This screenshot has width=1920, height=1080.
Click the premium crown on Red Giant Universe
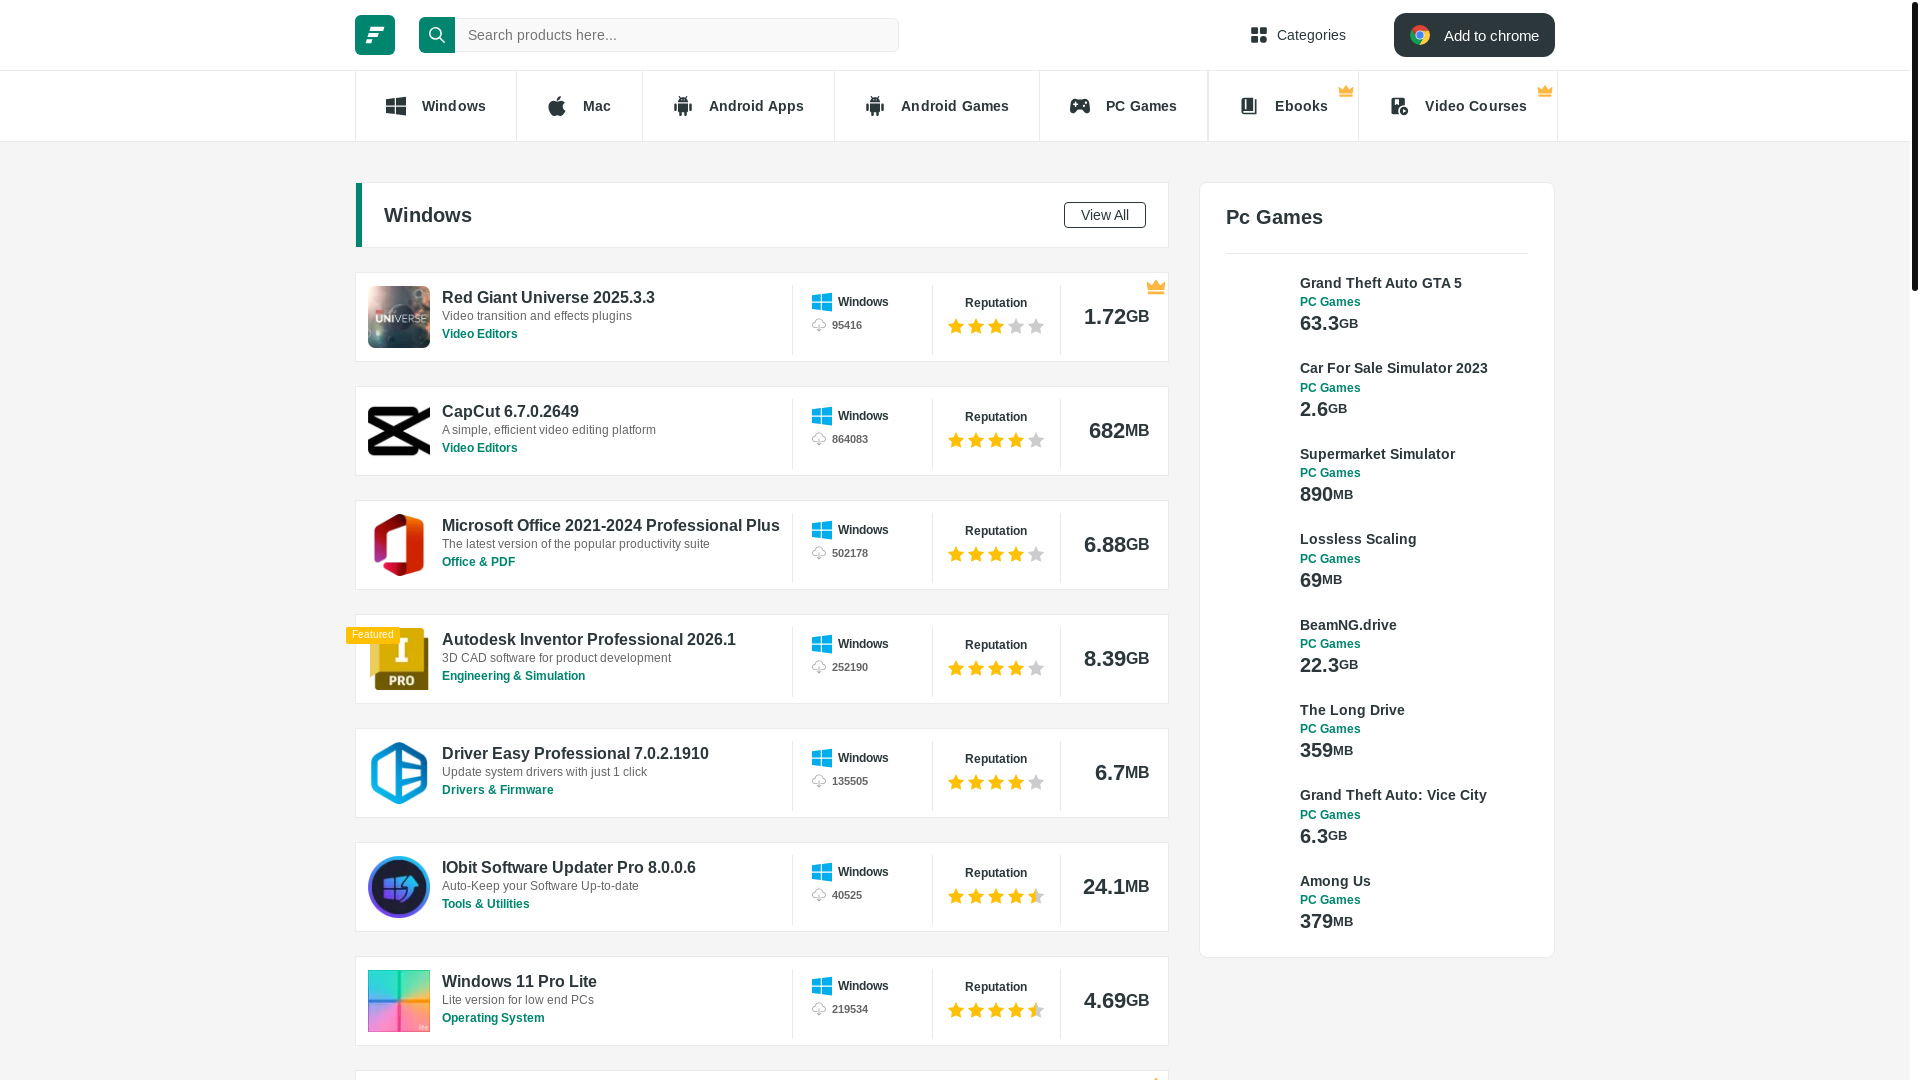(1156, 287)
